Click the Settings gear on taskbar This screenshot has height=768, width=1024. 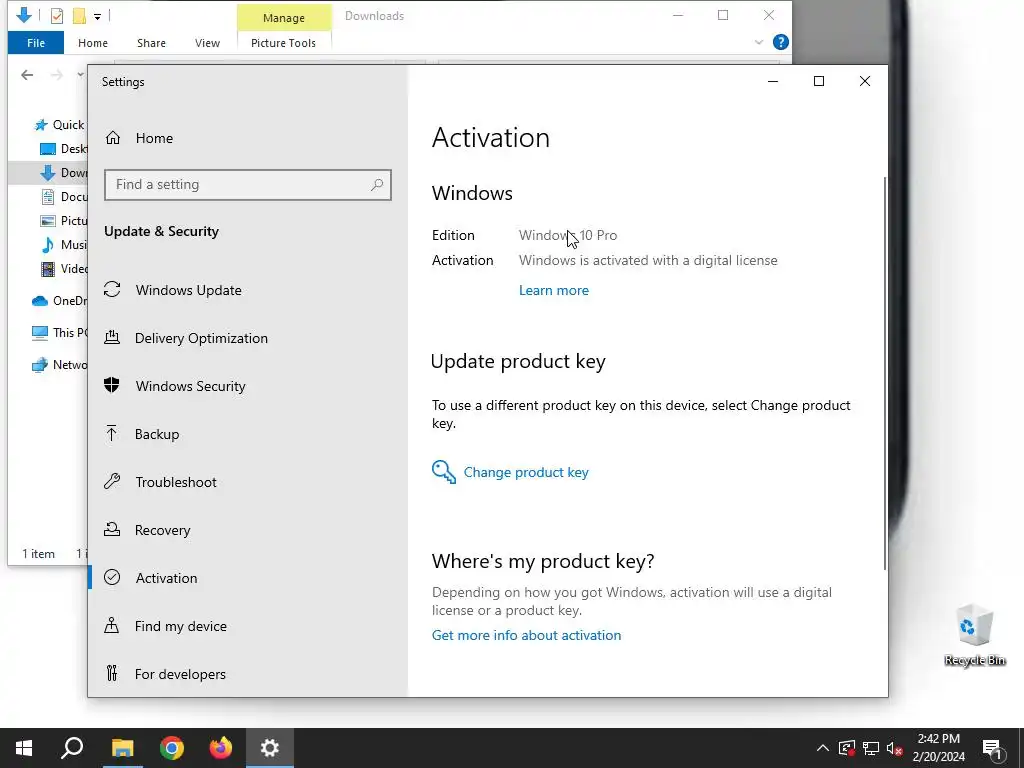coord(270,748)
